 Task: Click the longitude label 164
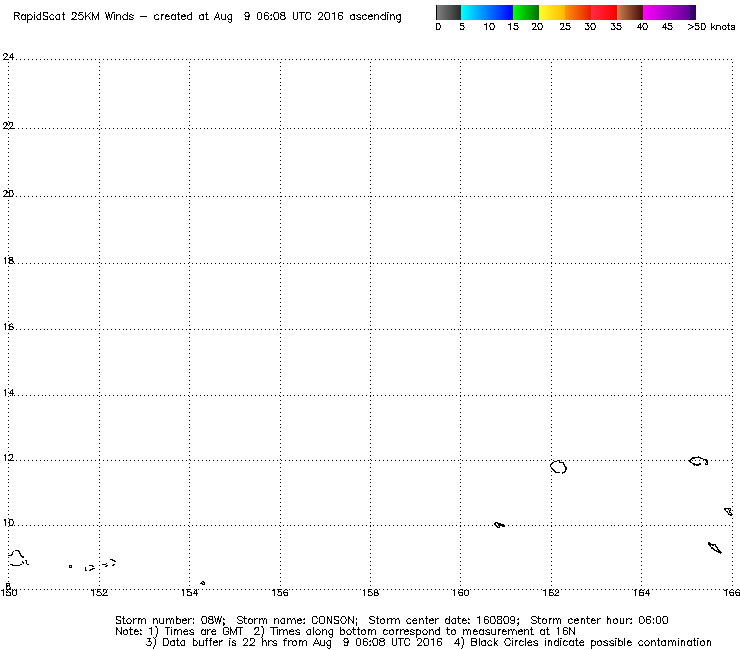pyautogui.click(x=641, y=593)
